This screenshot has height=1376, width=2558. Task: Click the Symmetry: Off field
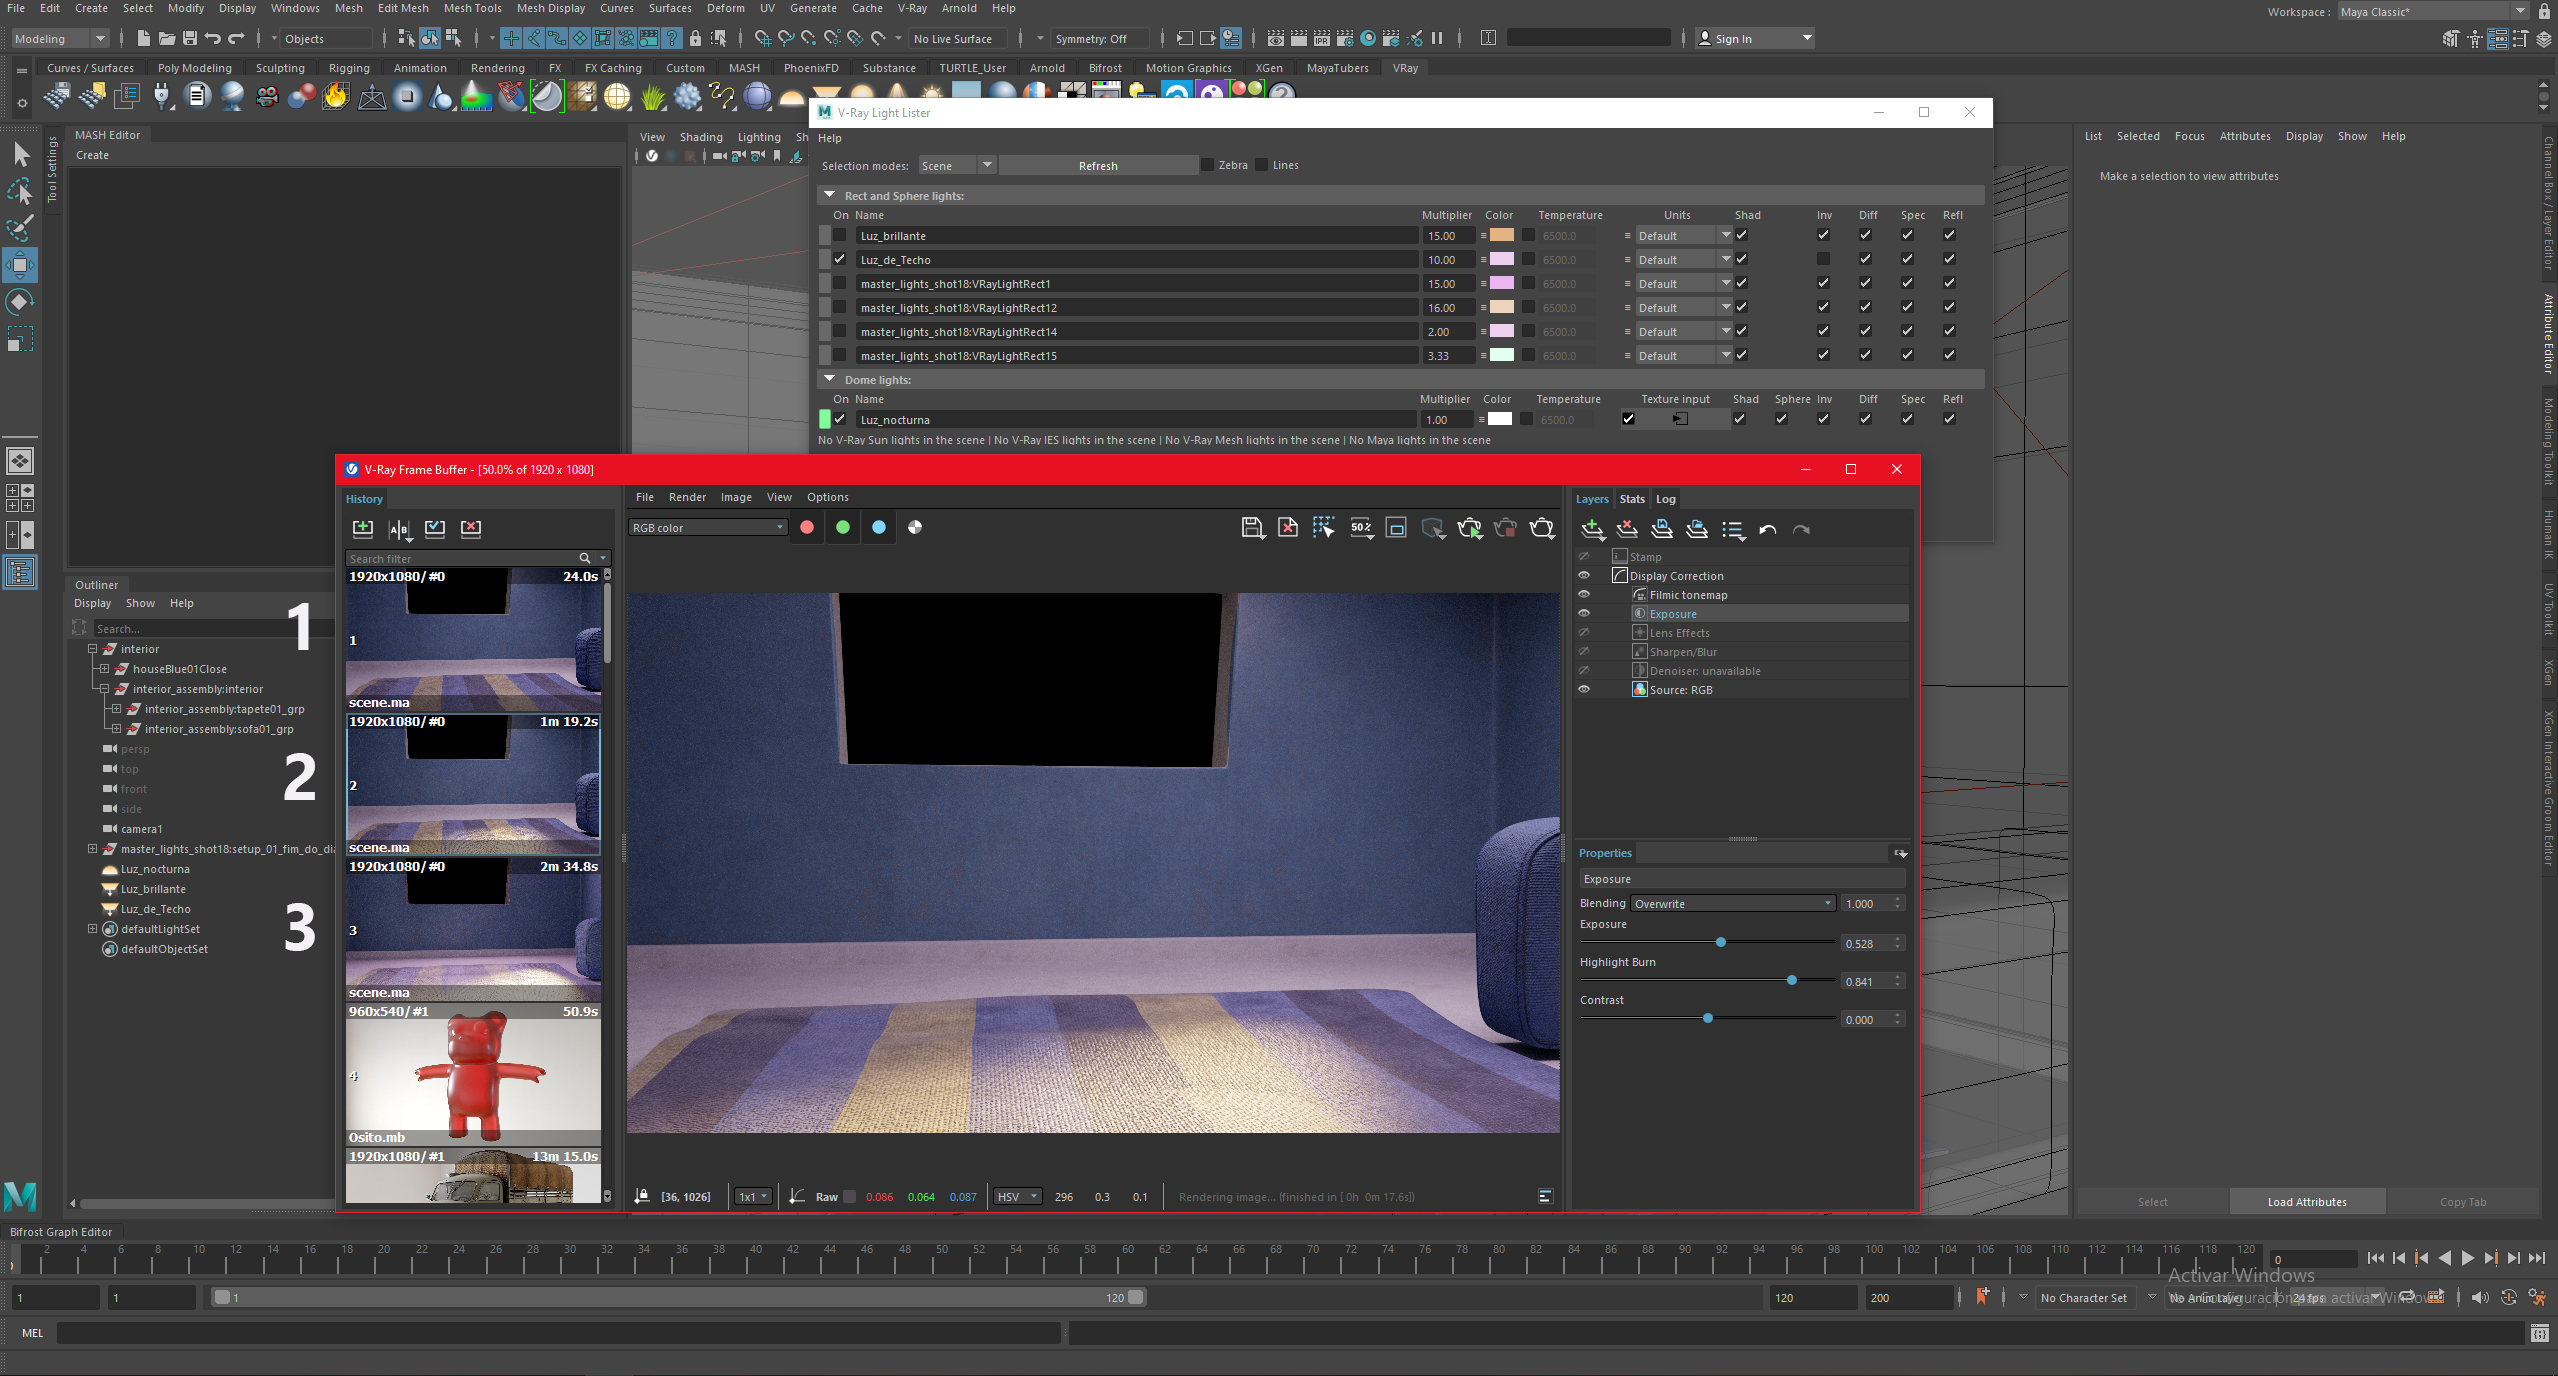(1098, 38)
